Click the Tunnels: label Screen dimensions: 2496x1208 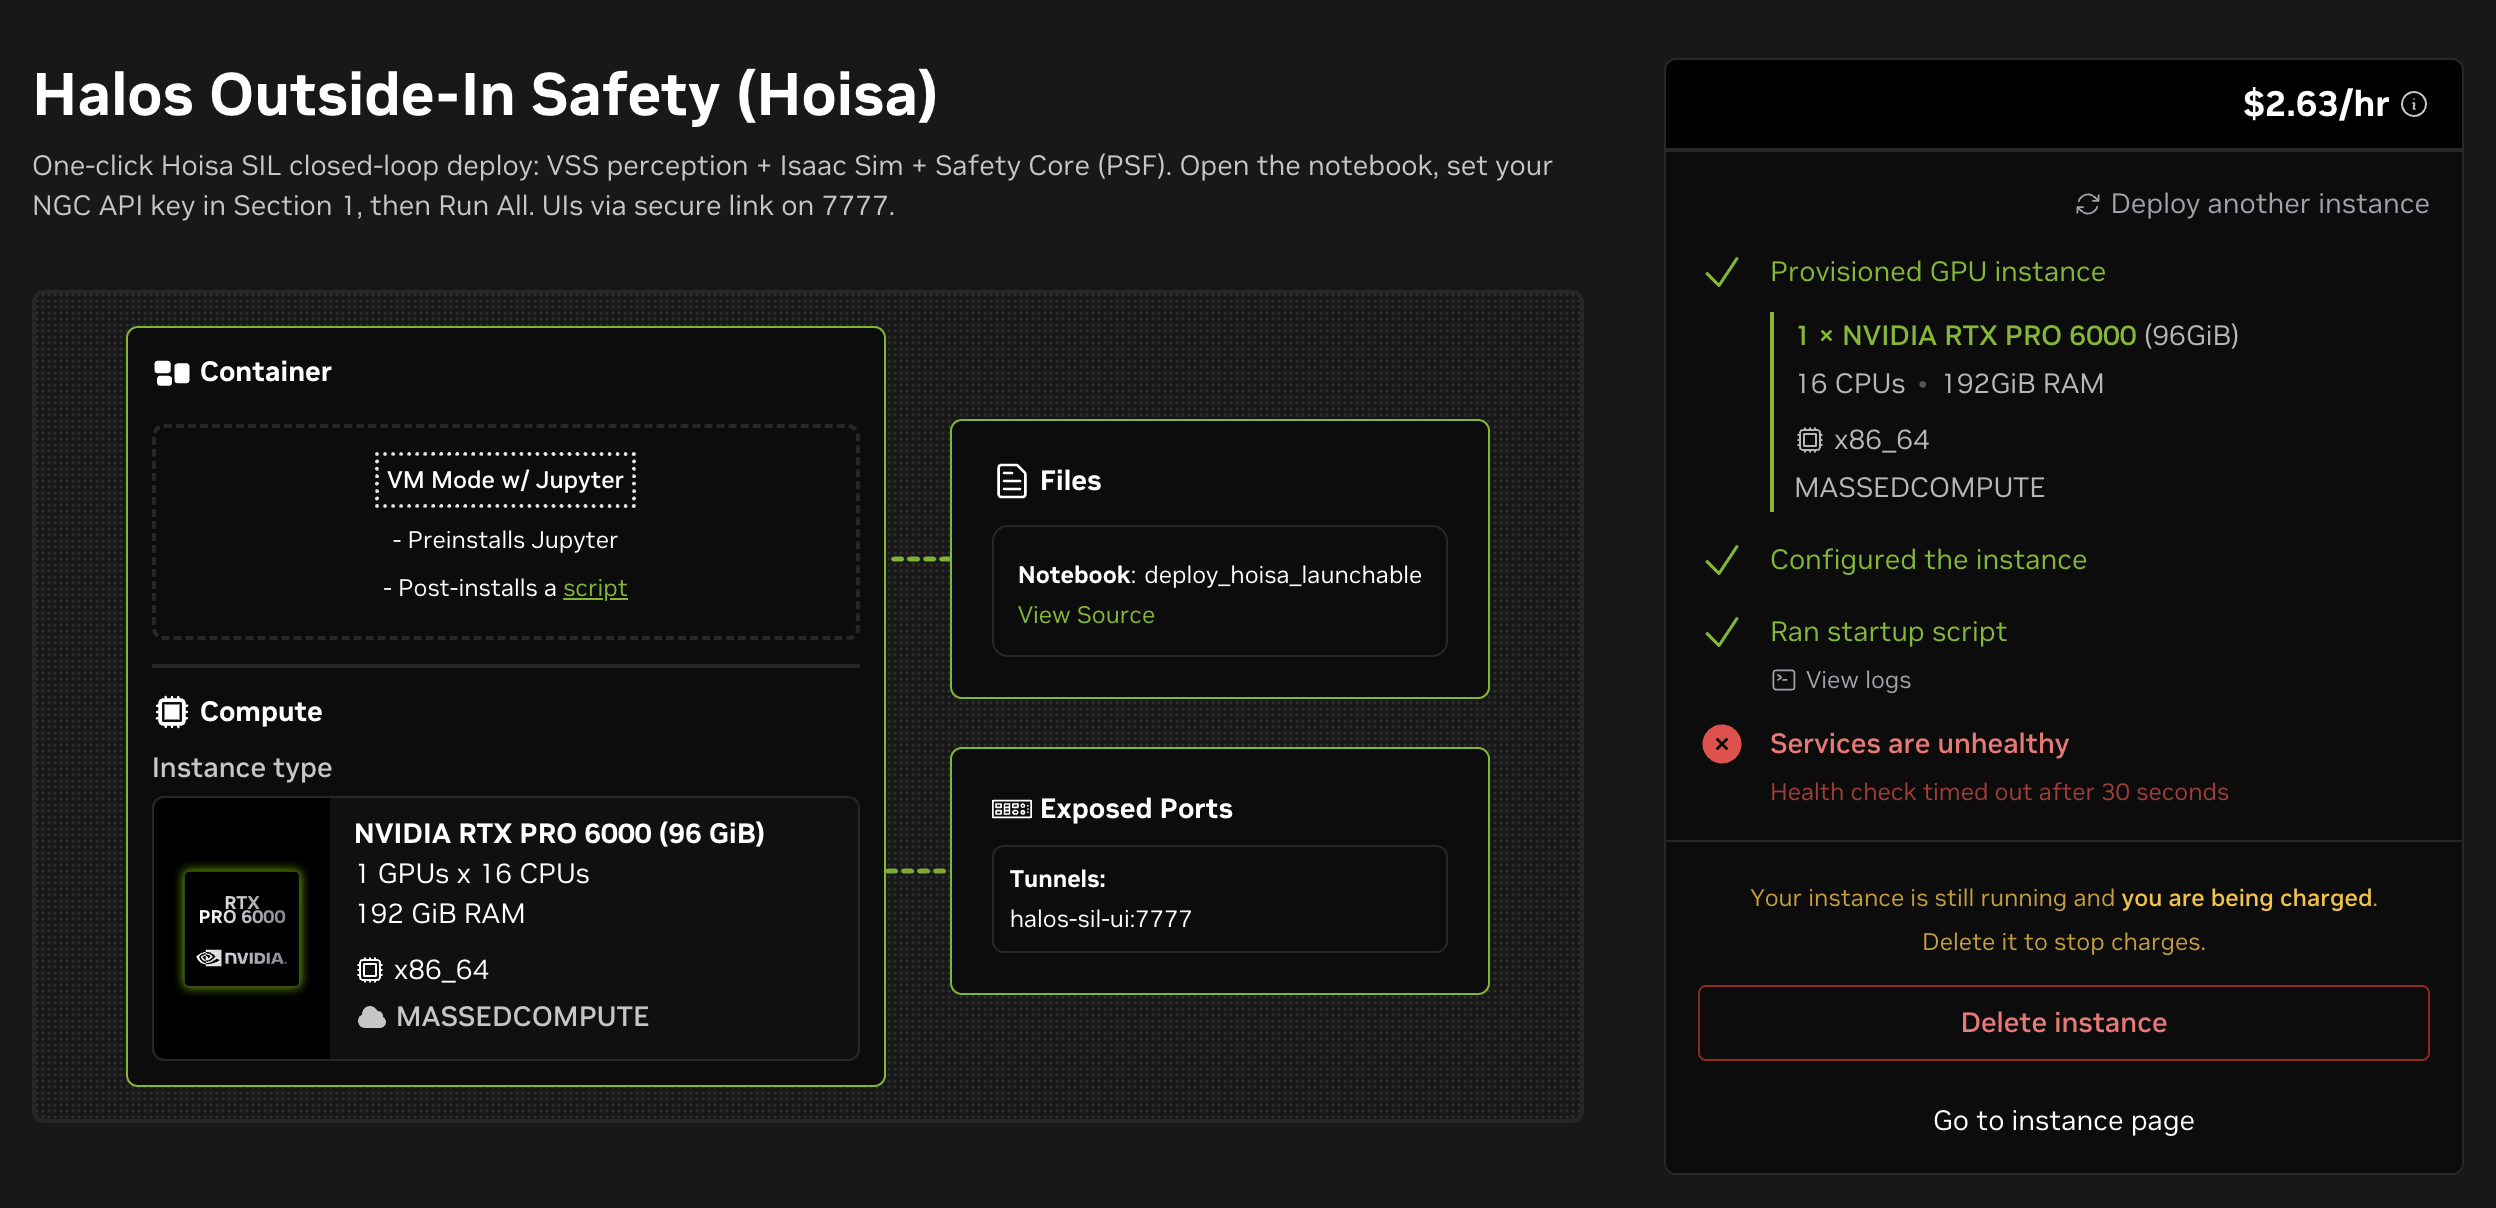1058,879
